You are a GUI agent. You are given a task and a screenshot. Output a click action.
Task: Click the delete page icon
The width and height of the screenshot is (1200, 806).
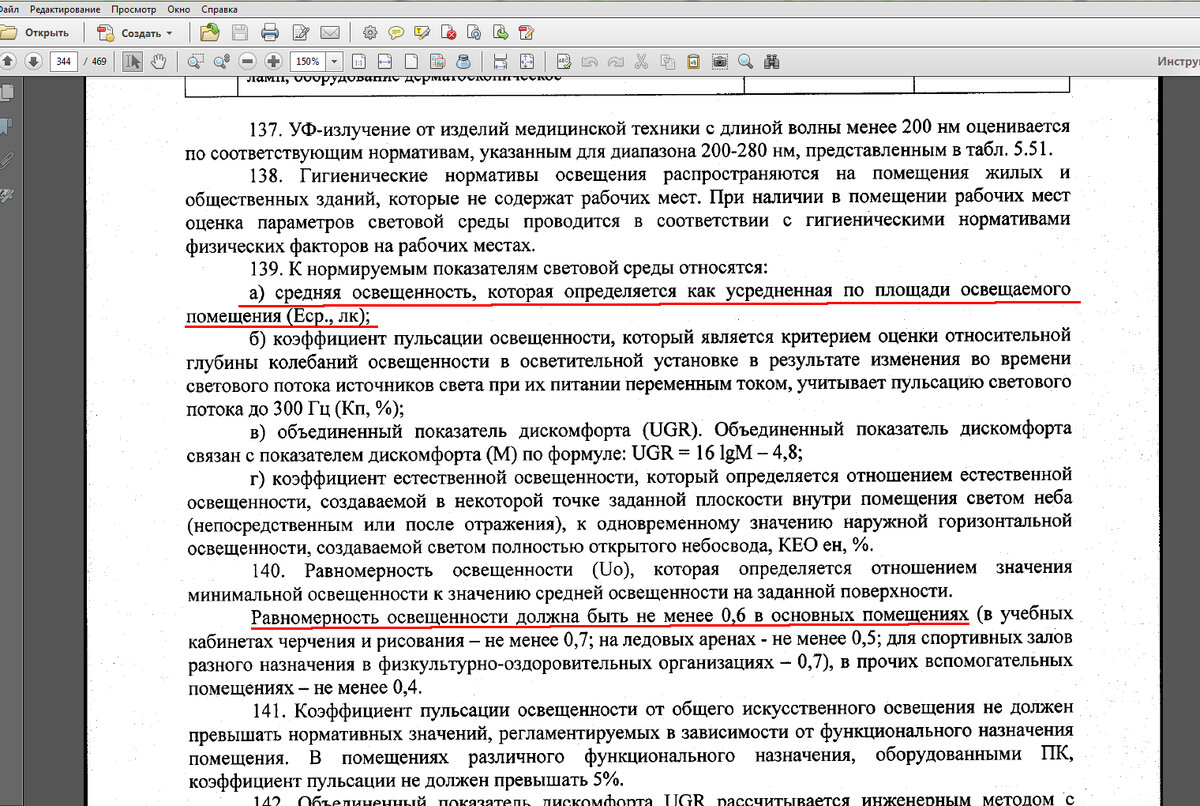pyautogui.click(x=449, y=32)
